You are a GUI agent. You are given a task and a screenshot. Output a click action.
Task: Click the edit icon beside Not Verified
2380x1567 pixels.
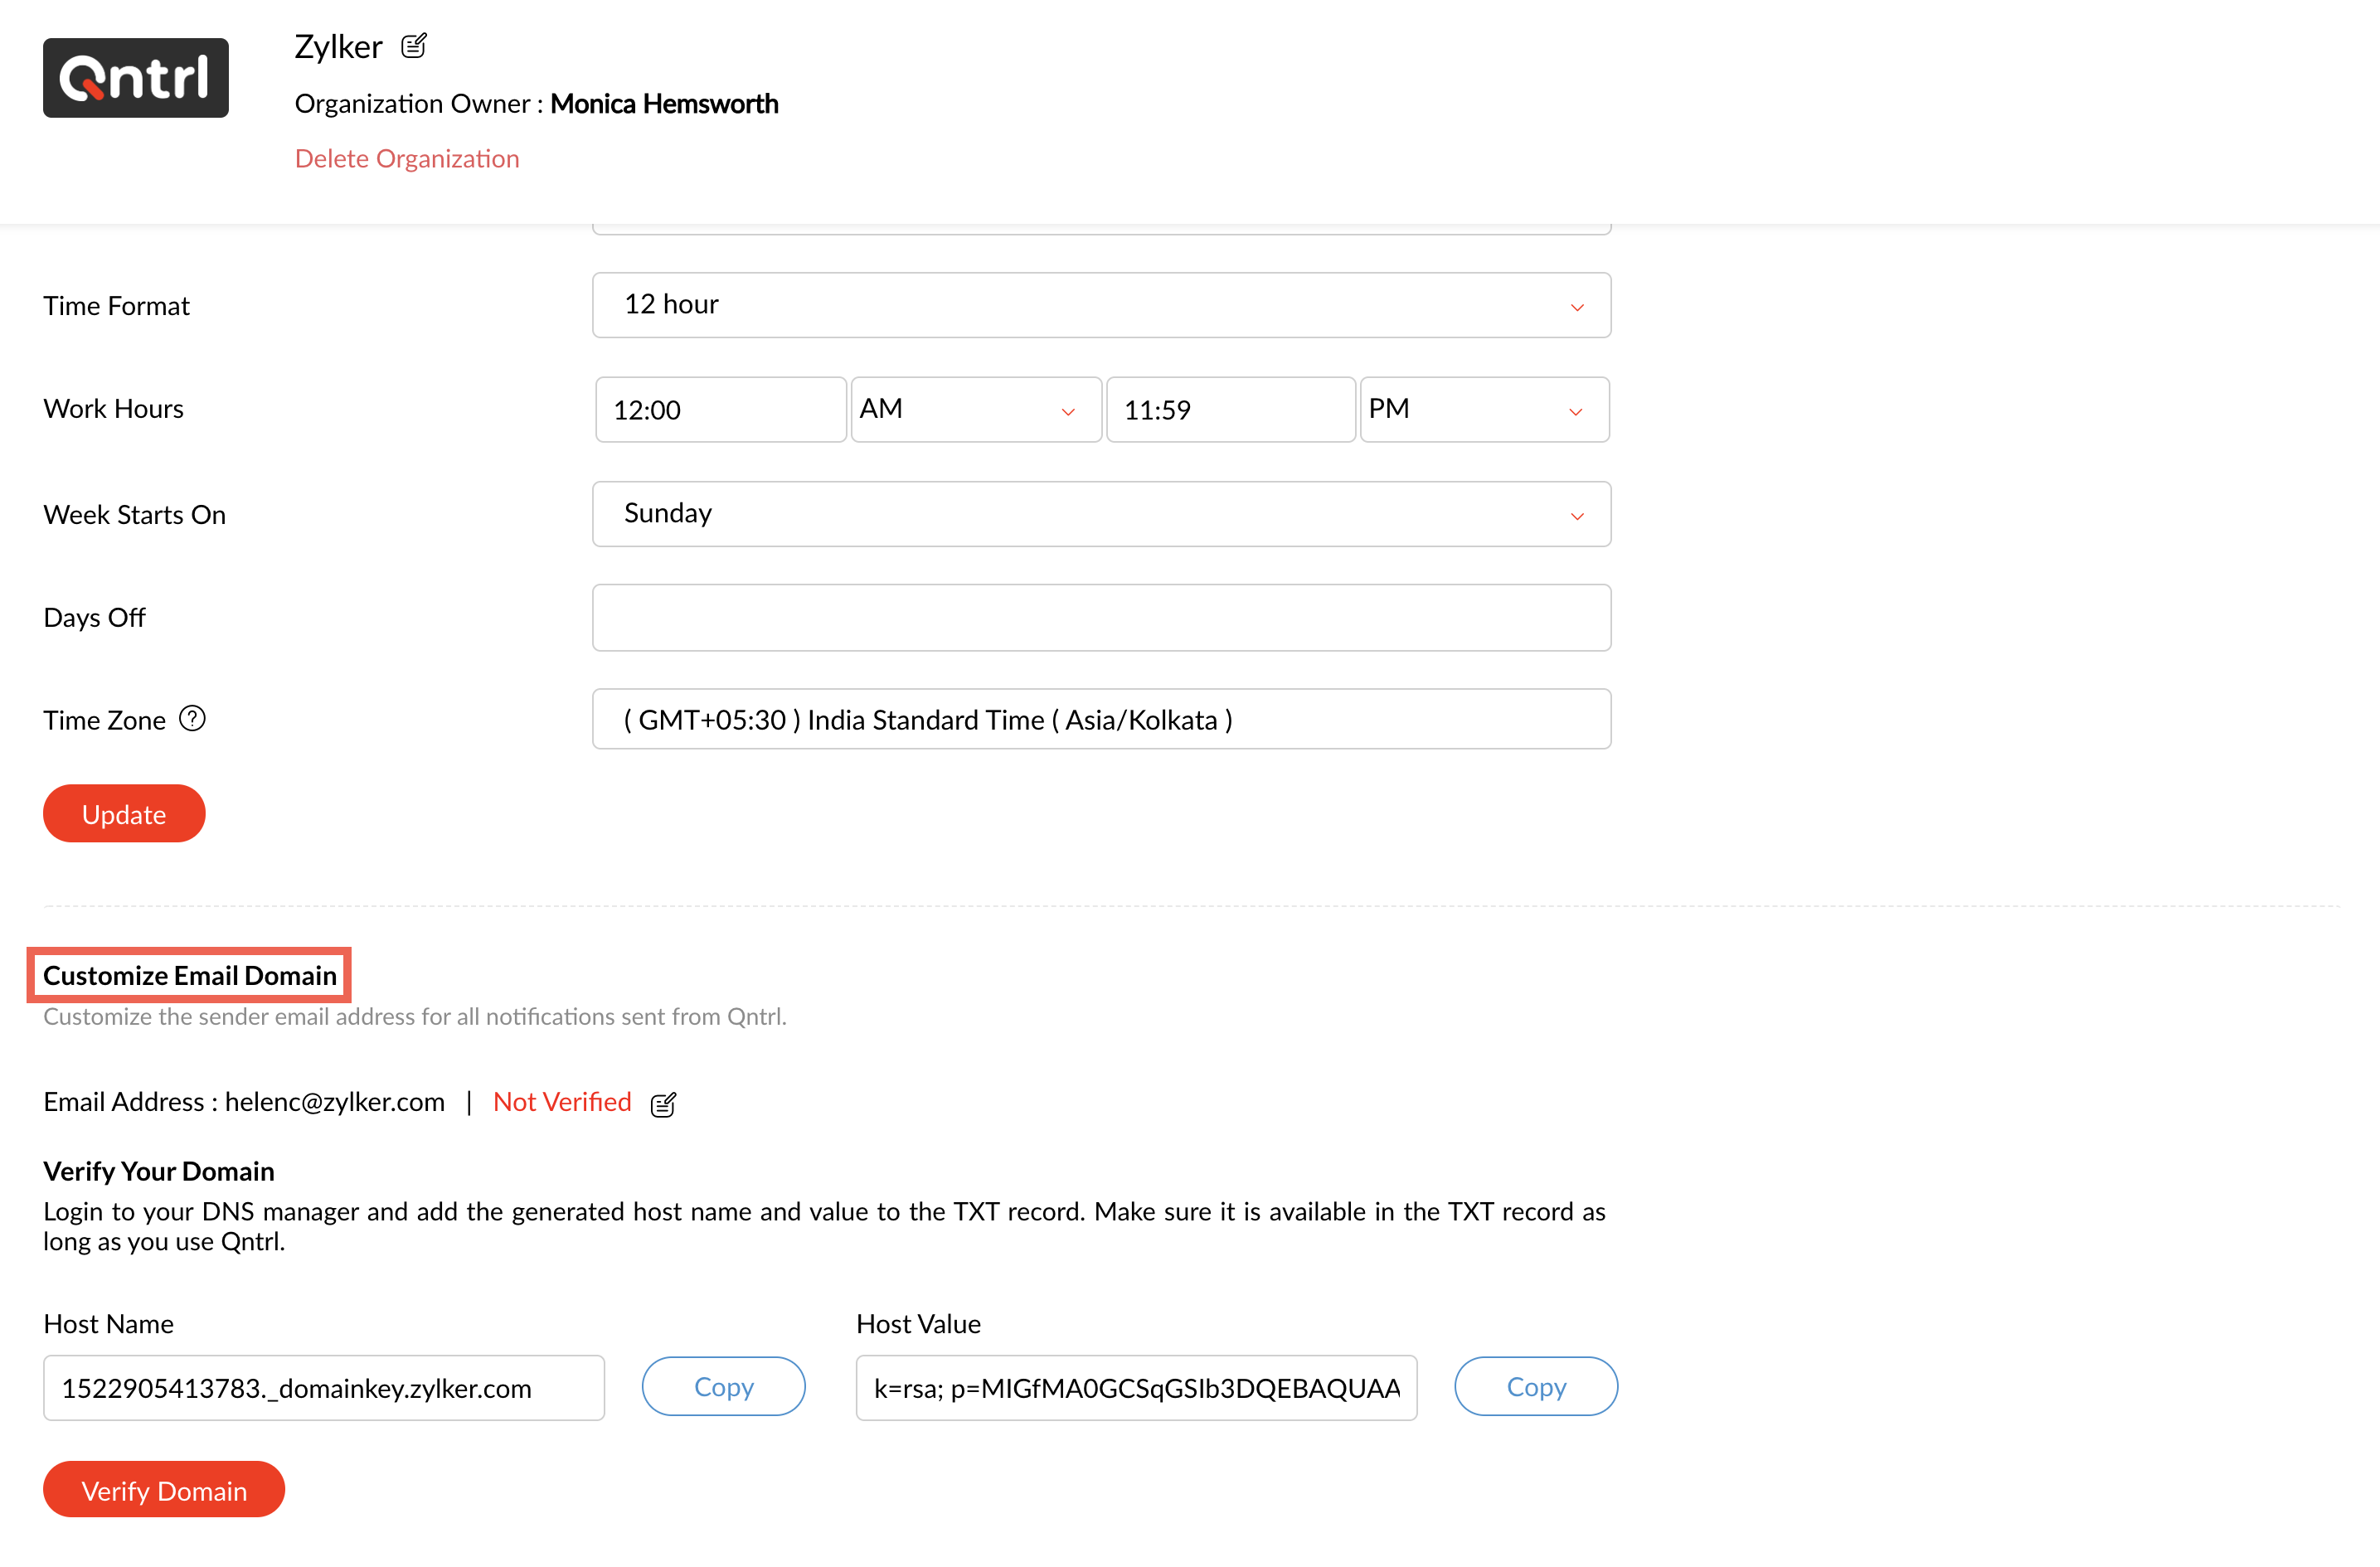[x=663, y=1104]
